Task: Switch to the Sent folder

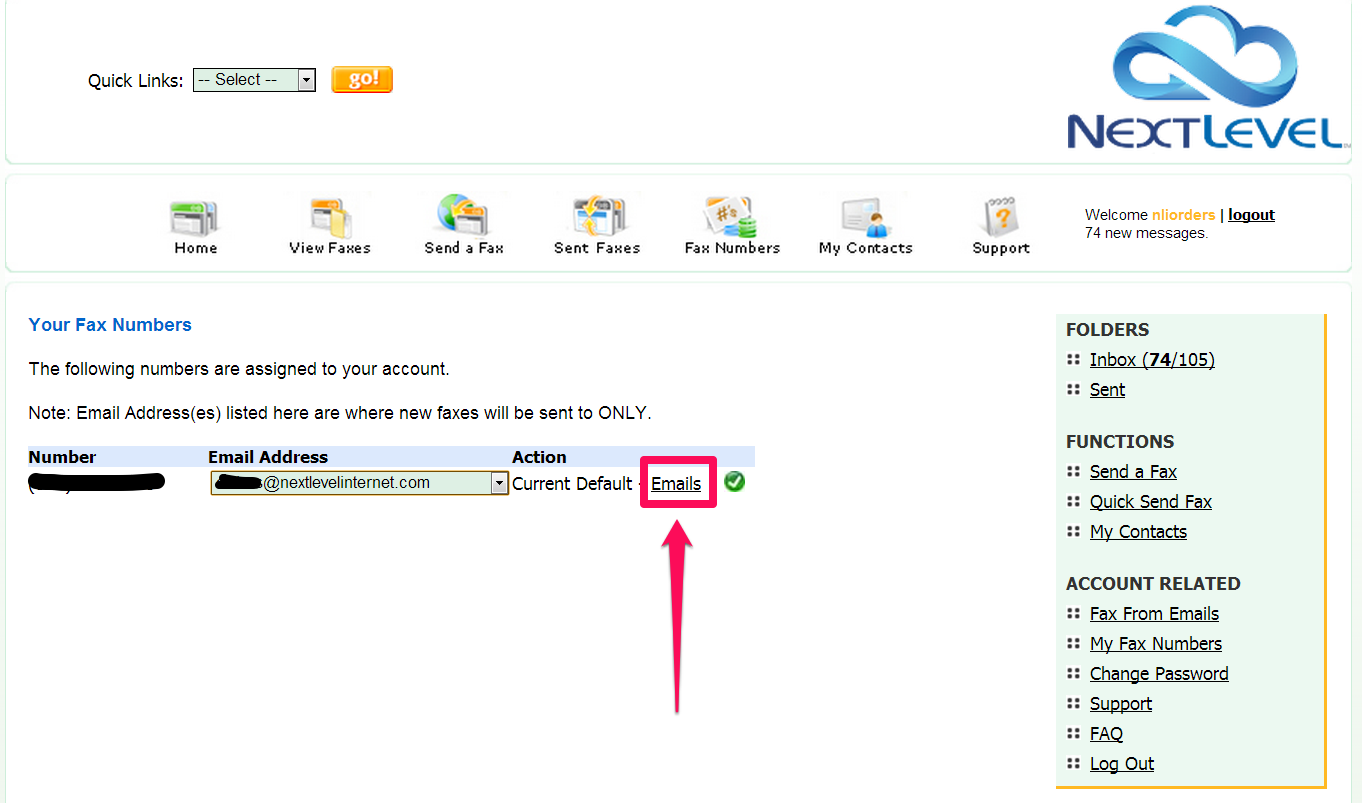Action: click(x=1107, y=389)
